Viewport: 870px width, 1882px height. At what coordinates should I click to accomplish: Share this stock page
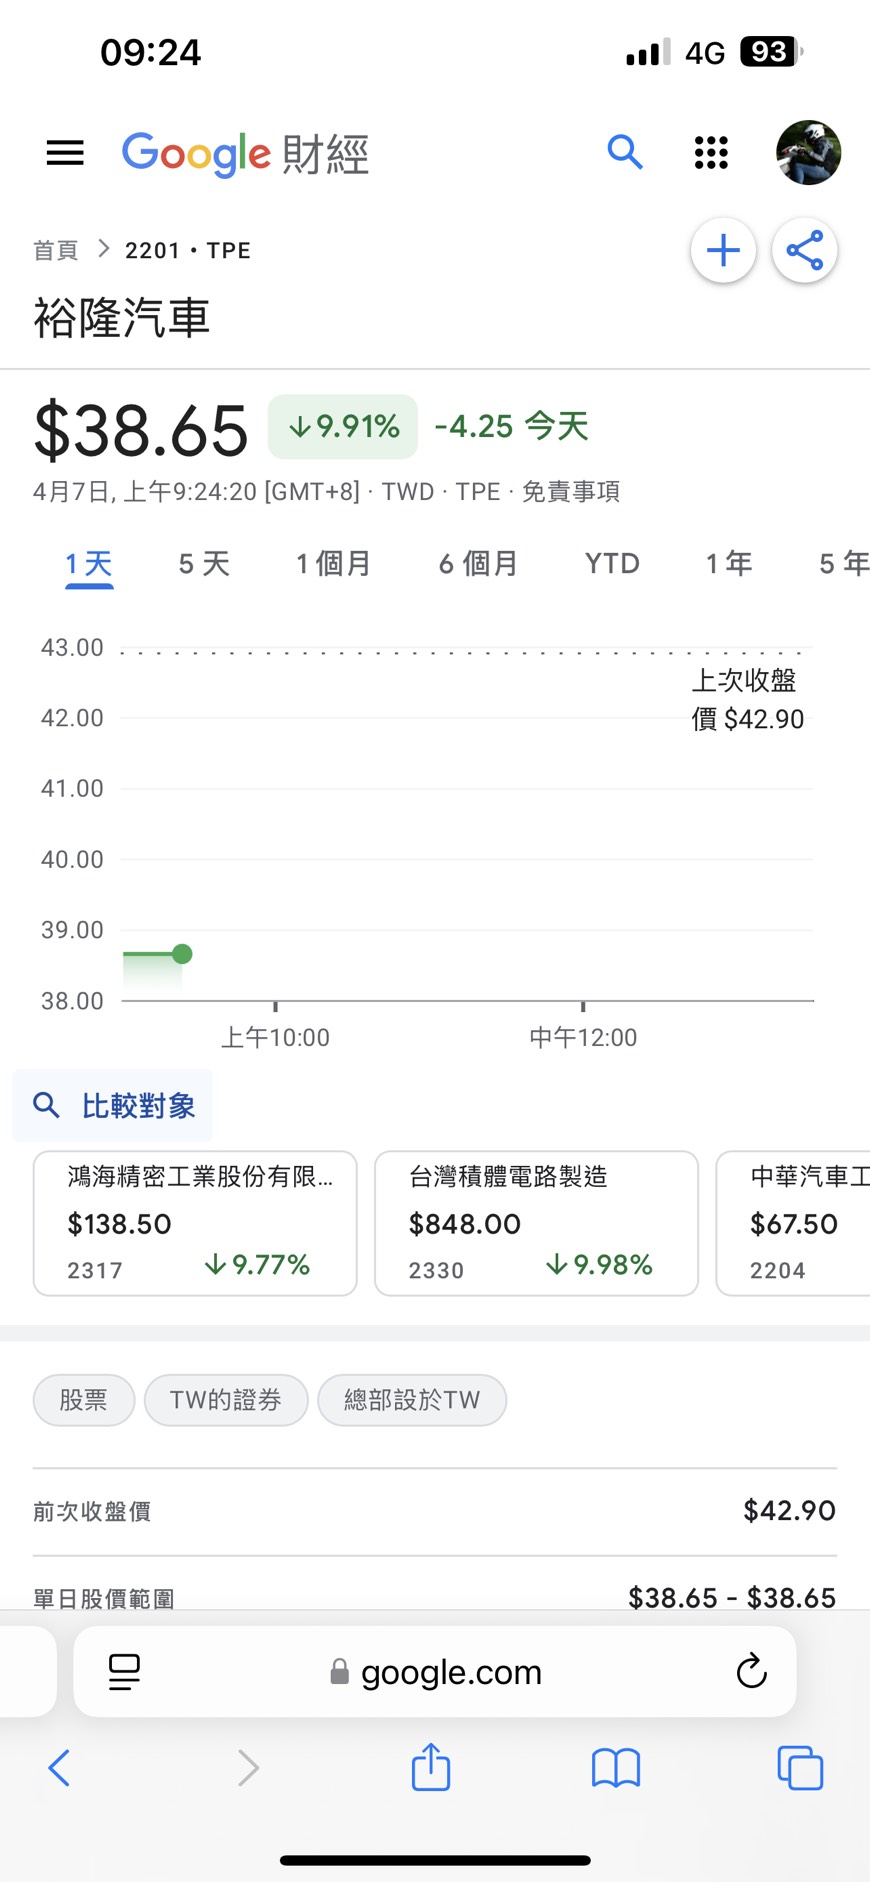pos(804,250)
